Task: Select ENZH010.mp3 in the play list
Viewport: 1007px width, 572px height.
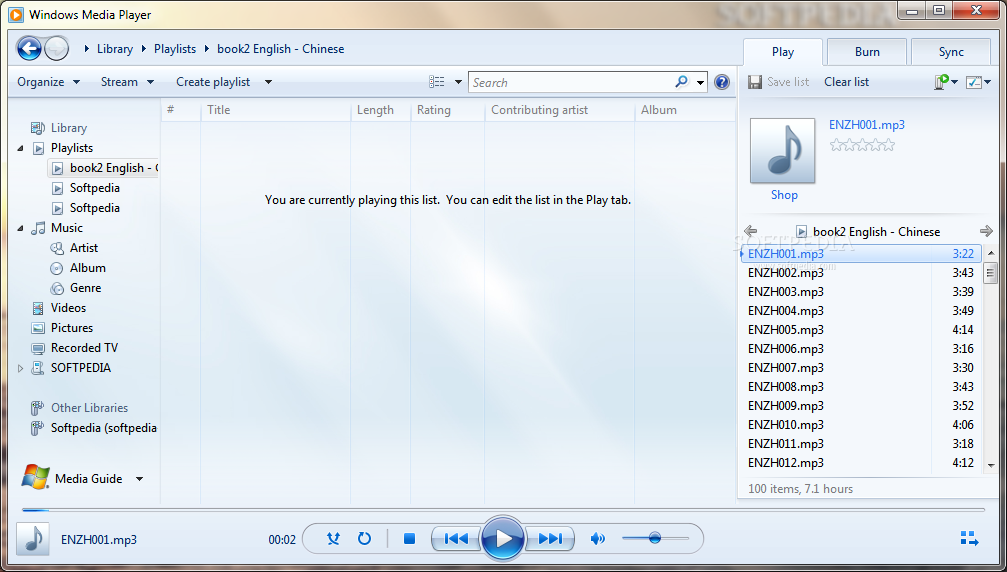Action: pyautogui.click(x=861, y=424)
